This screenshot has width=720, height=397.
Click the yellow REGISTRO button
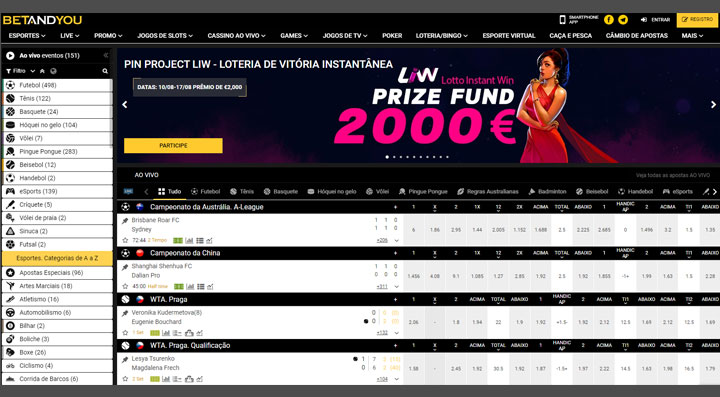697,20
